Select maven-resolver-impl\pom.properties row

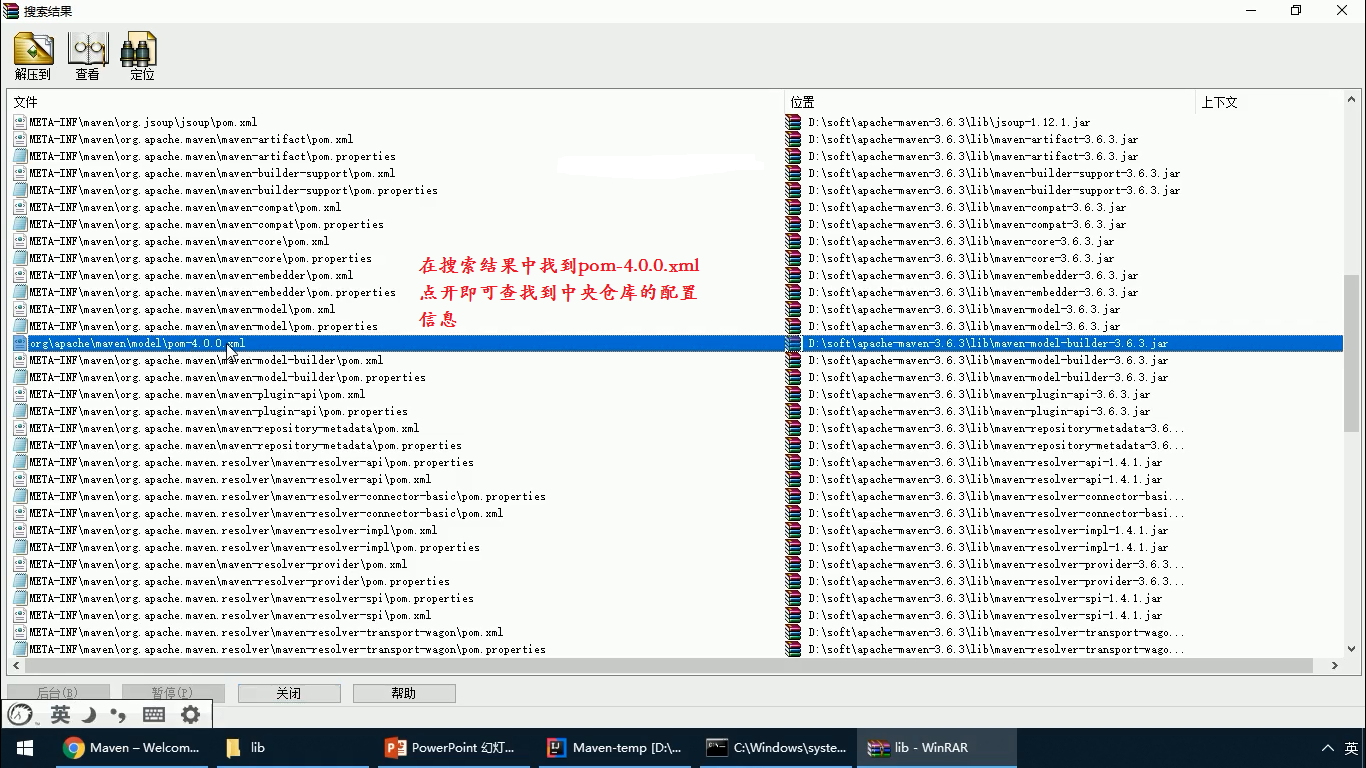(x=676, y=547)
